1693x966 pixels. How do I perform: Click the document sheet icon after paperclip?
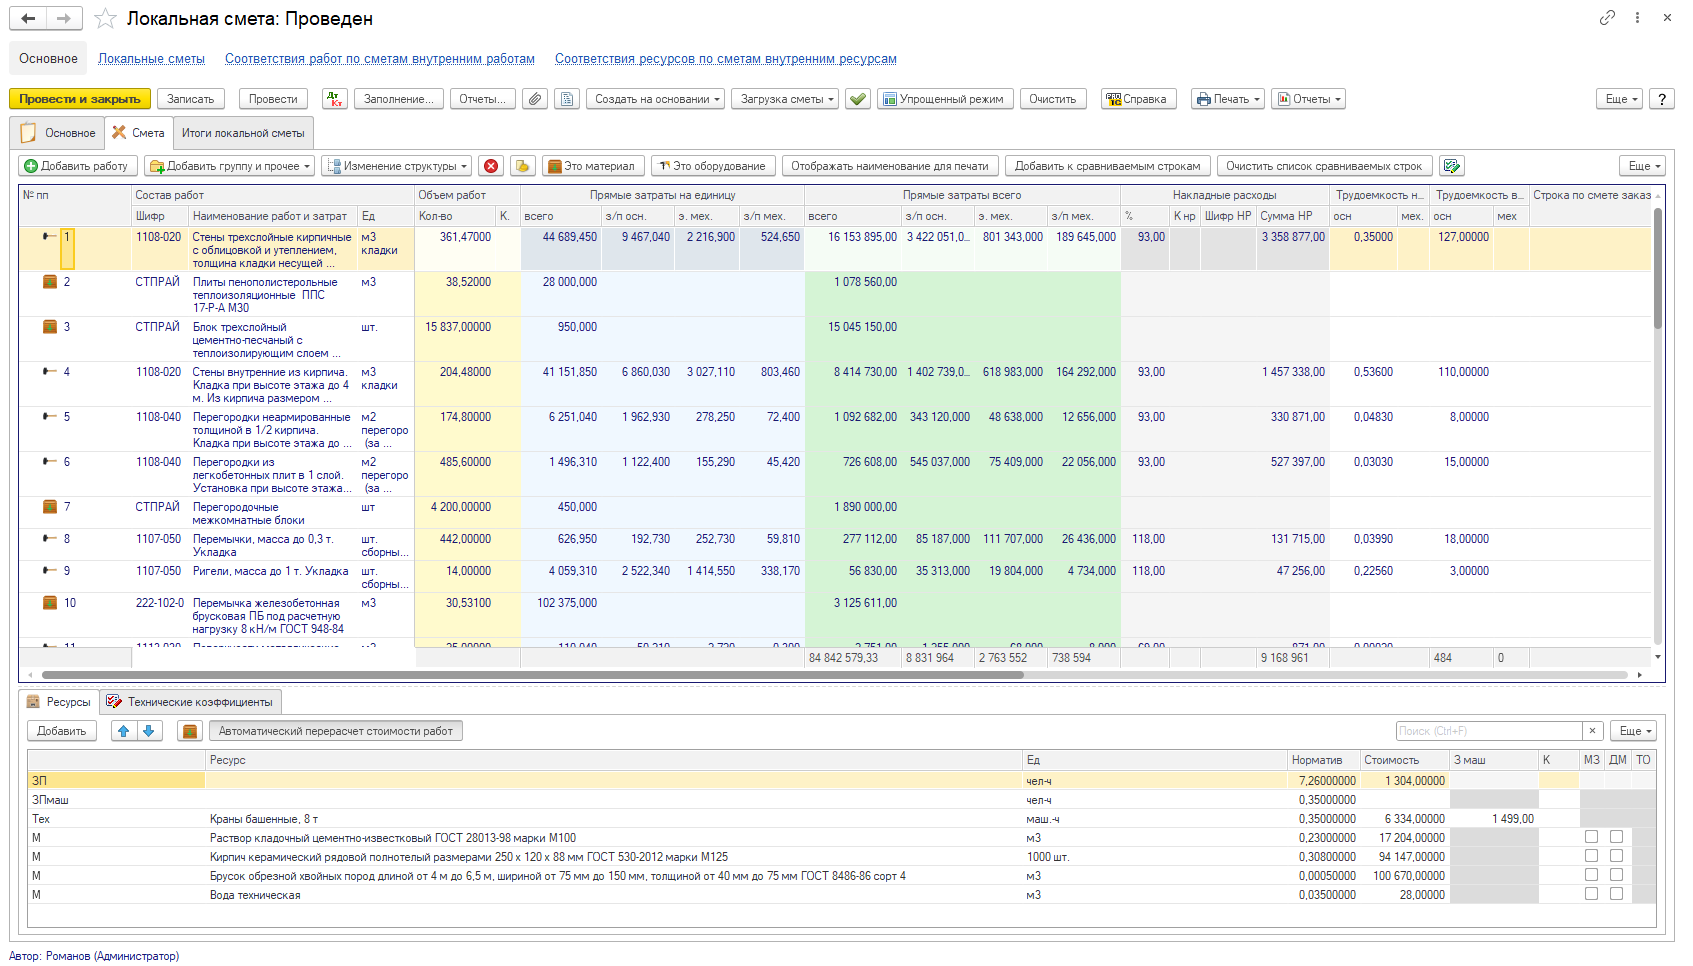coord(567,99)
